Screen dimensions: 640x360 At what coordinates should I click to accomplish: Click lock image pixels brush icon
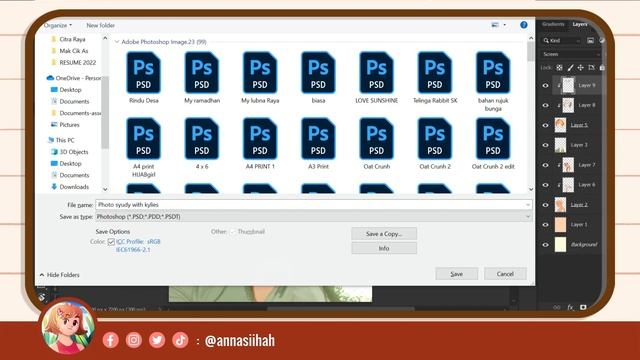pyautogui.click(x=570, y=68)
